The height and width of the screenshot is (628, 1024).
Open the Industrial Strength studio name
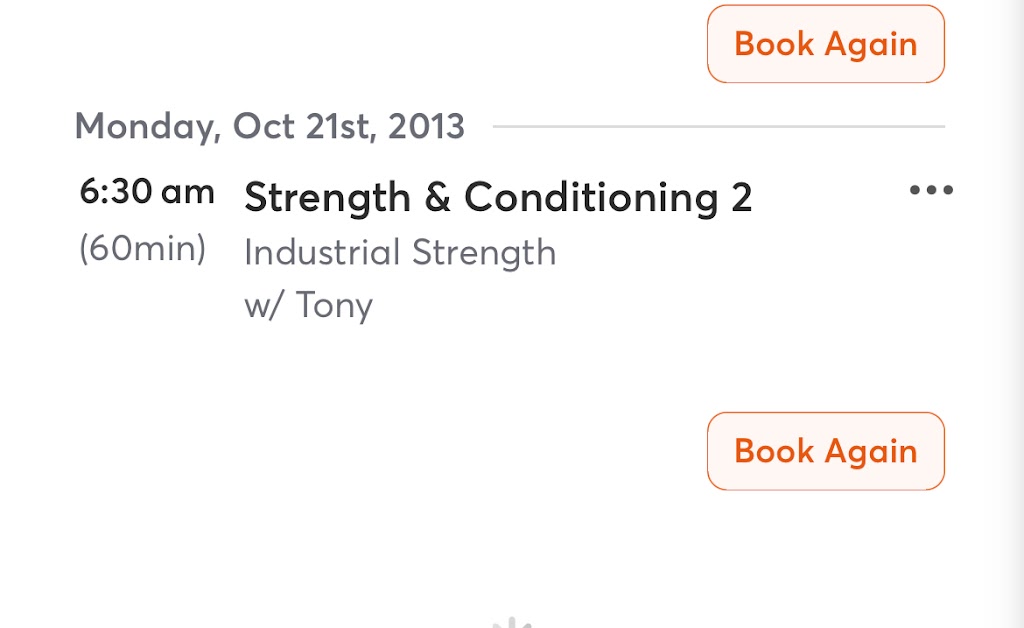(400, 252)
